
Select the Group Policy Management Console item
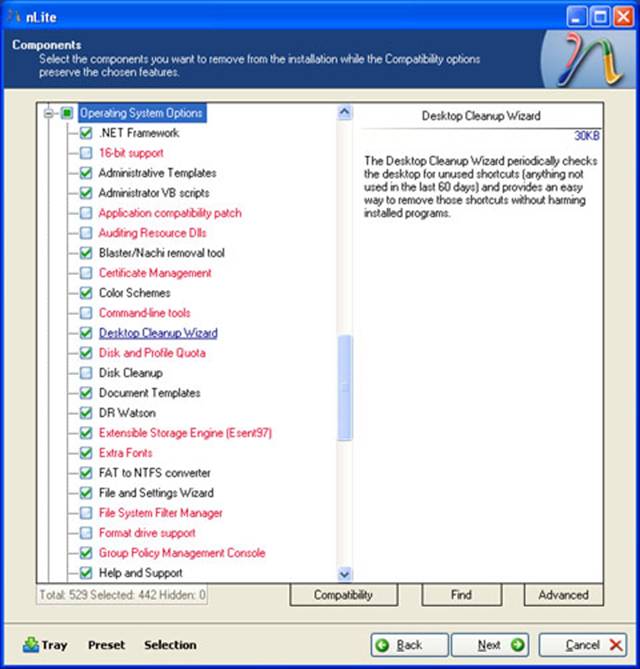pyautogui.click(x=181, y=553)
